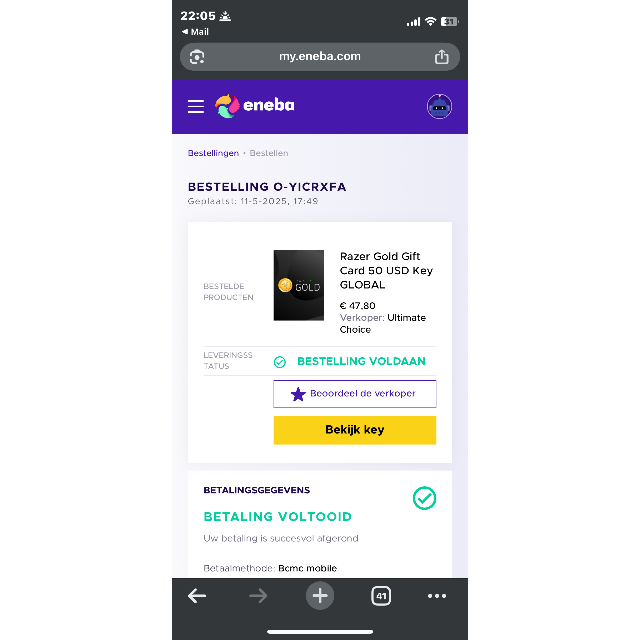Viewport: 640px width, 640px height.
Task: Go back with browser back arrow
Action: [x=197, y=596]
